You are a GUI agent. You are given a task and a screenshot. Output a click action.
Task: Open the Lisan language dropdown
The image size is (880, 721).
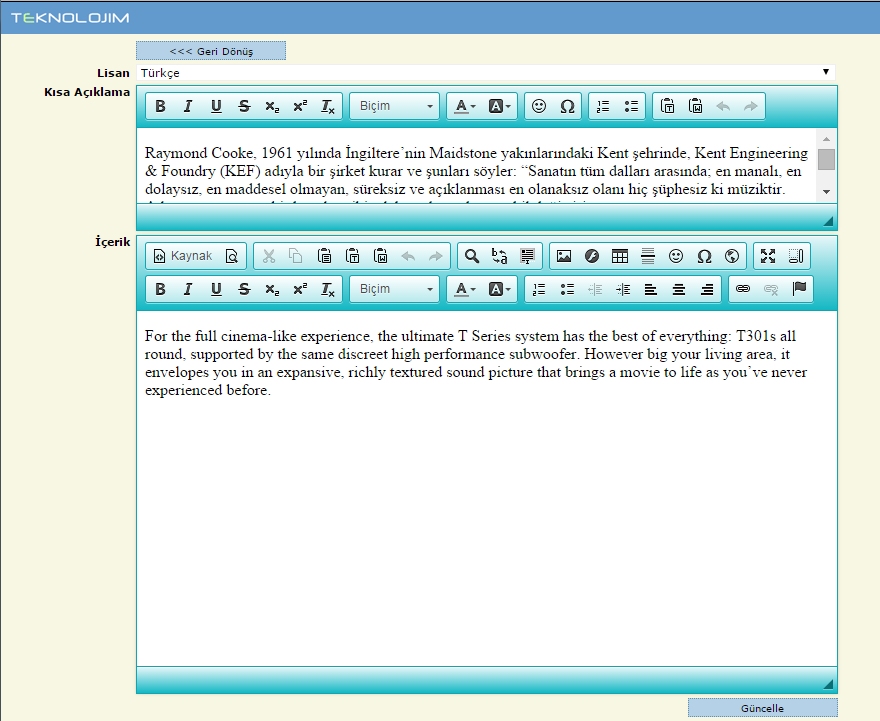click(x=485, y=72)
